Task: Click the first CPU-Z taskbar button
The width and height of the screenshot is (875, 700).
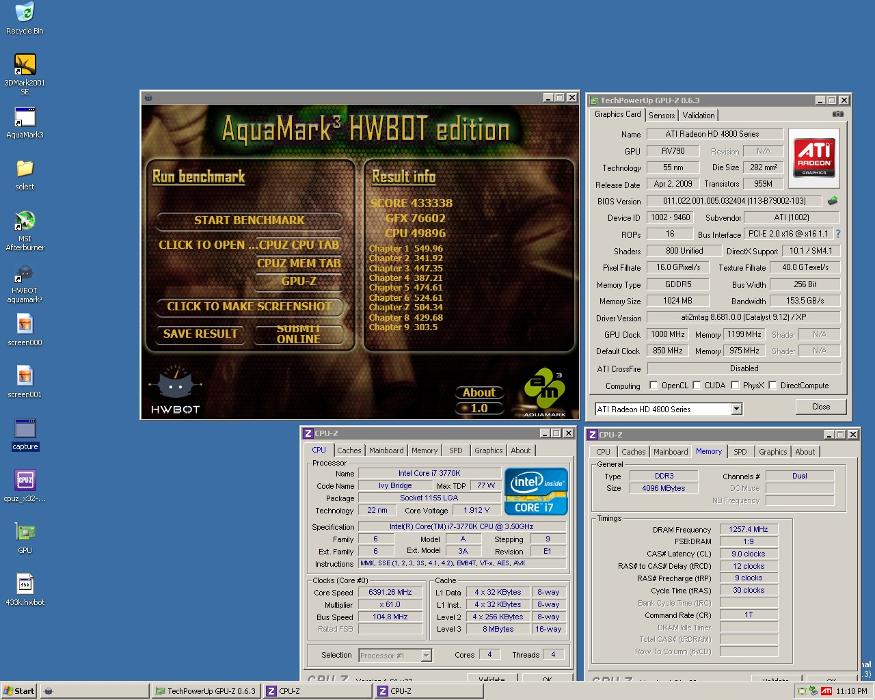Action: pos(318,691)
